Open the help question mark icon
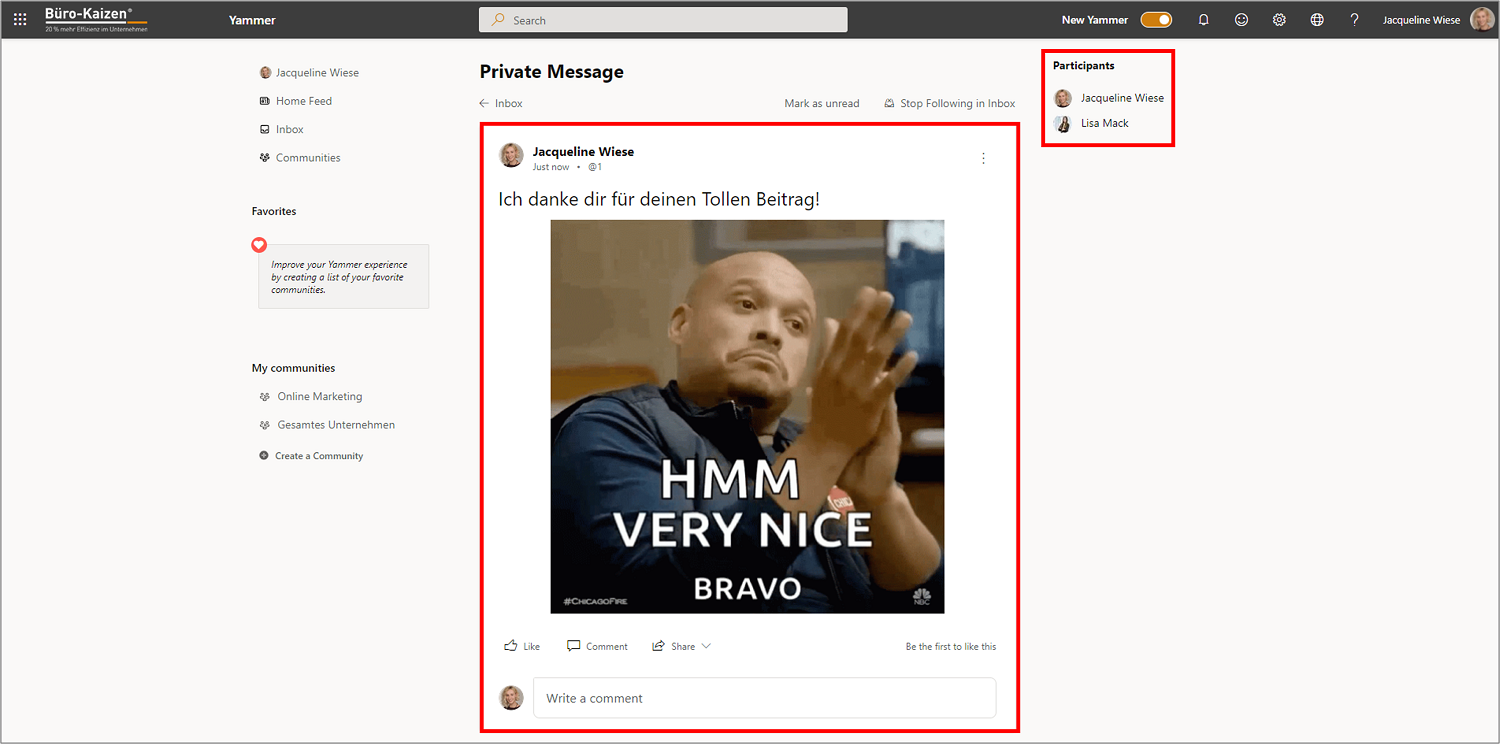 1354,20
